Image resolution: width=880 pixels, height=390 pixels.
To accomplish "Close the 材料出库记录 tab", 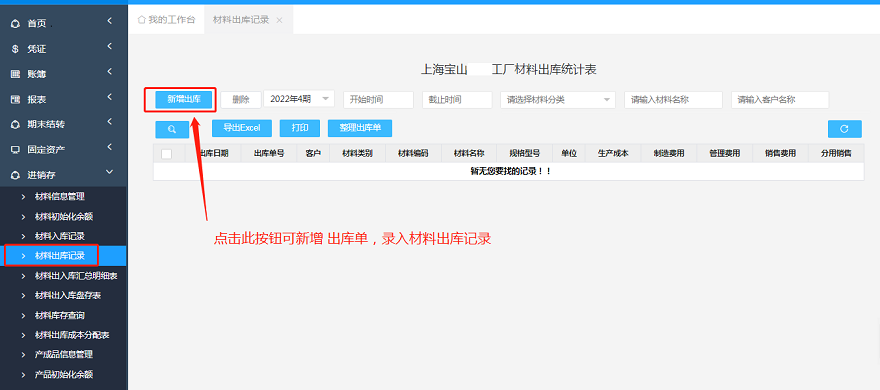I will pyautogui.click(x=279, y=20).
